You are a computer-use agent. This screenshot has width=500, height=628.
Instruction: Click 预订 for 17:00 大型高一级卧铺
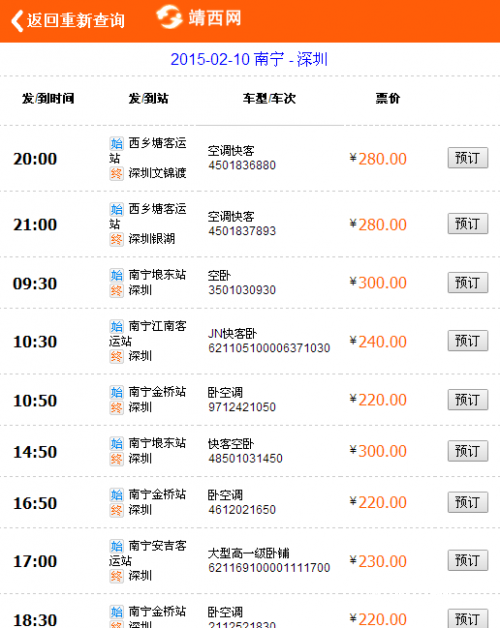[468, 560]
